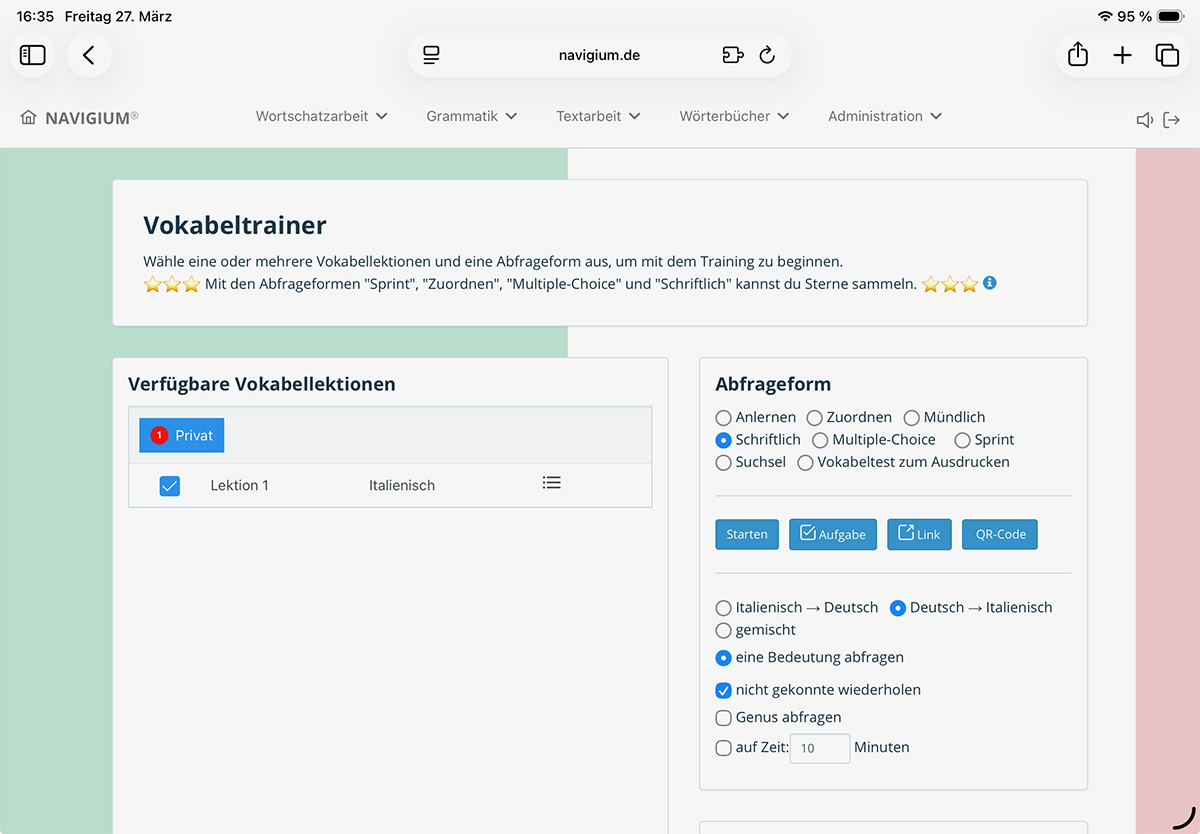This screenshot has height=834, width=1200.
Task: Reload the page with the refresh icon
Action: [767, 55]
